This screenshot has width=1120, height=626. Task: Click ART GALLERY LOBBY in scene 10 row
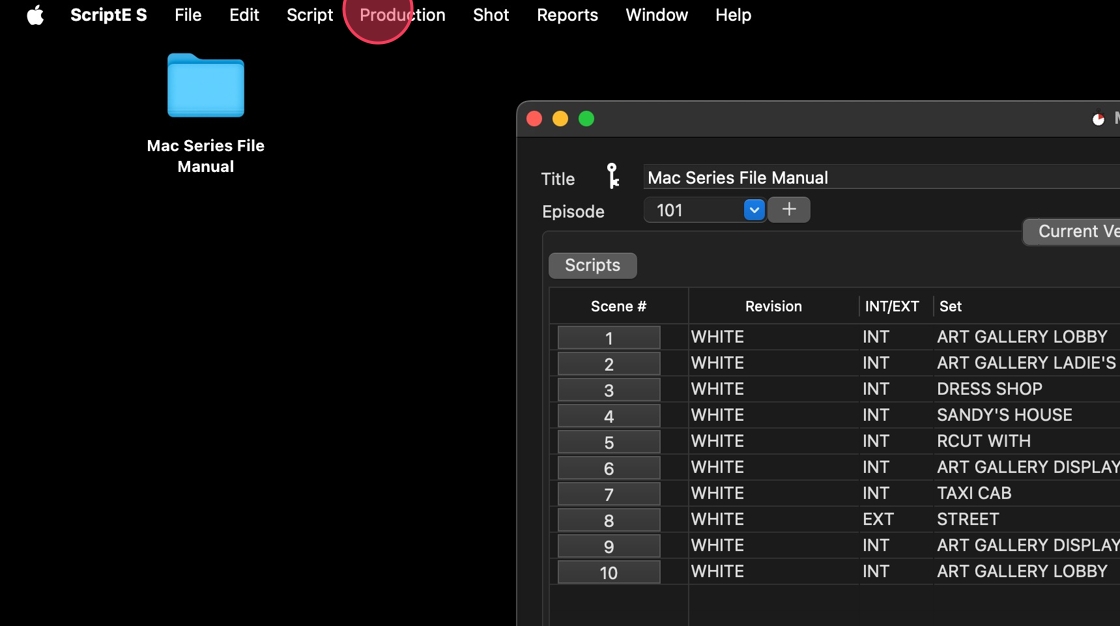pos(1022,571)
